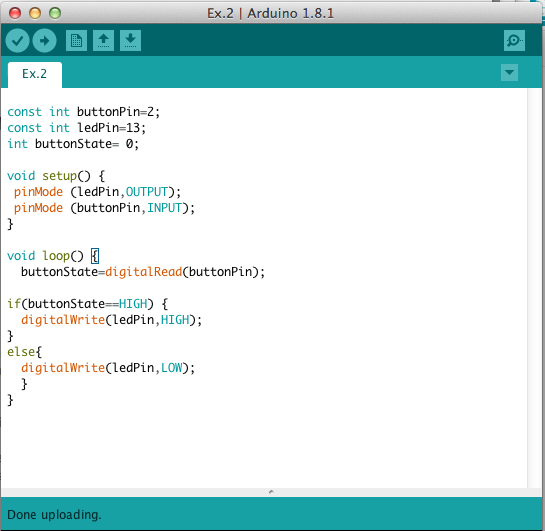The height and width of the screenshot is (531, 545).
Task: Click the line 'const int ledPin=13;'
Action: click(x=76, y=128)
